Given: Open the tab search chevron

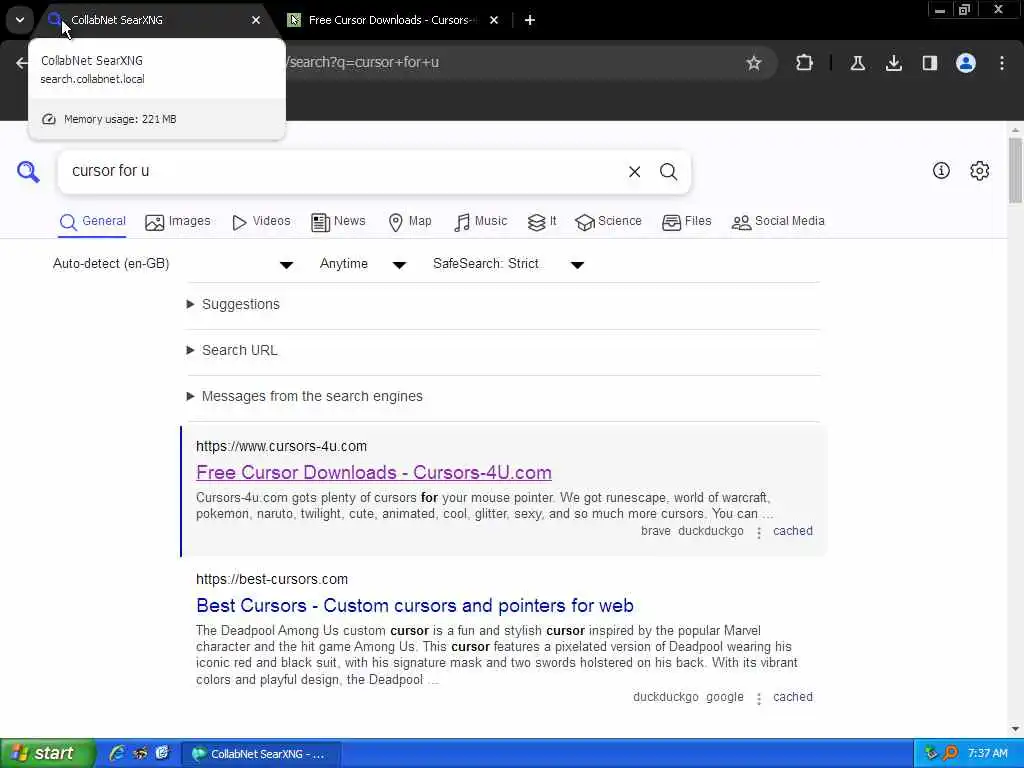Looking at the screenshot, I should tap(20, 20).
